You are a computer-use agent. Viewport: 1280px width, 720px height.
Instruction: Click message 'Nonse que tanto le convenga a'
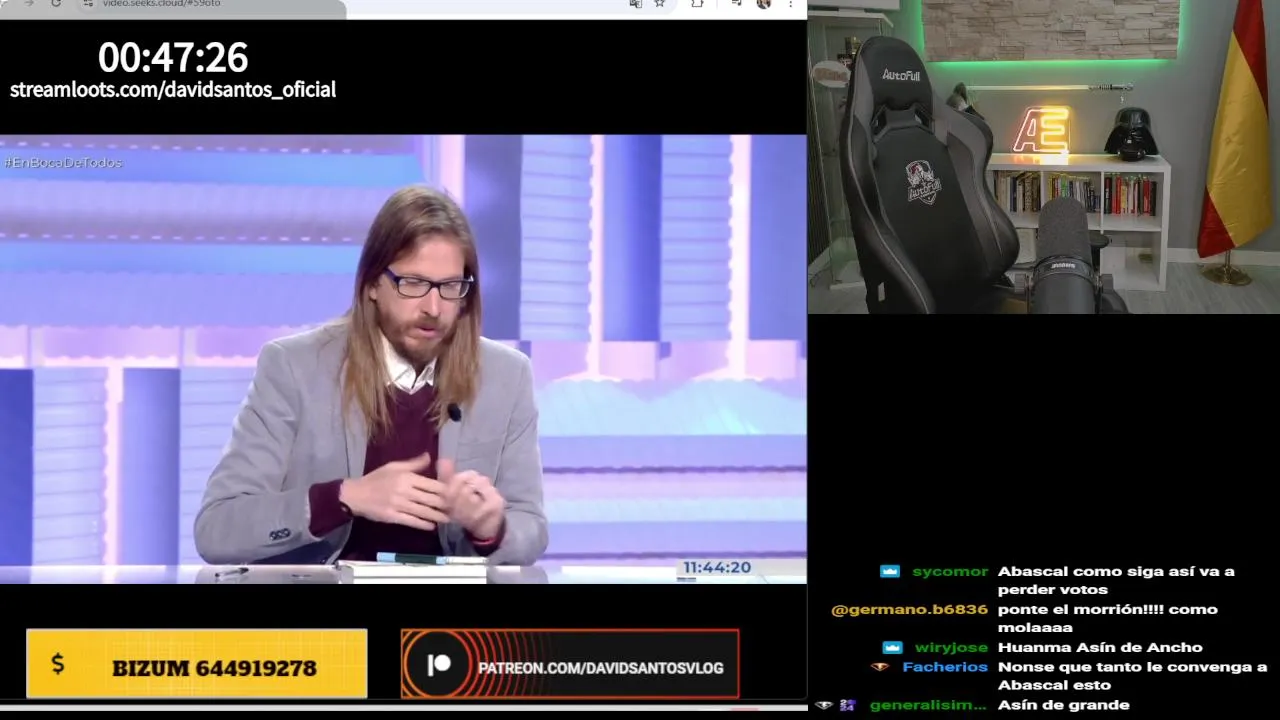(x=1132, y=666)
